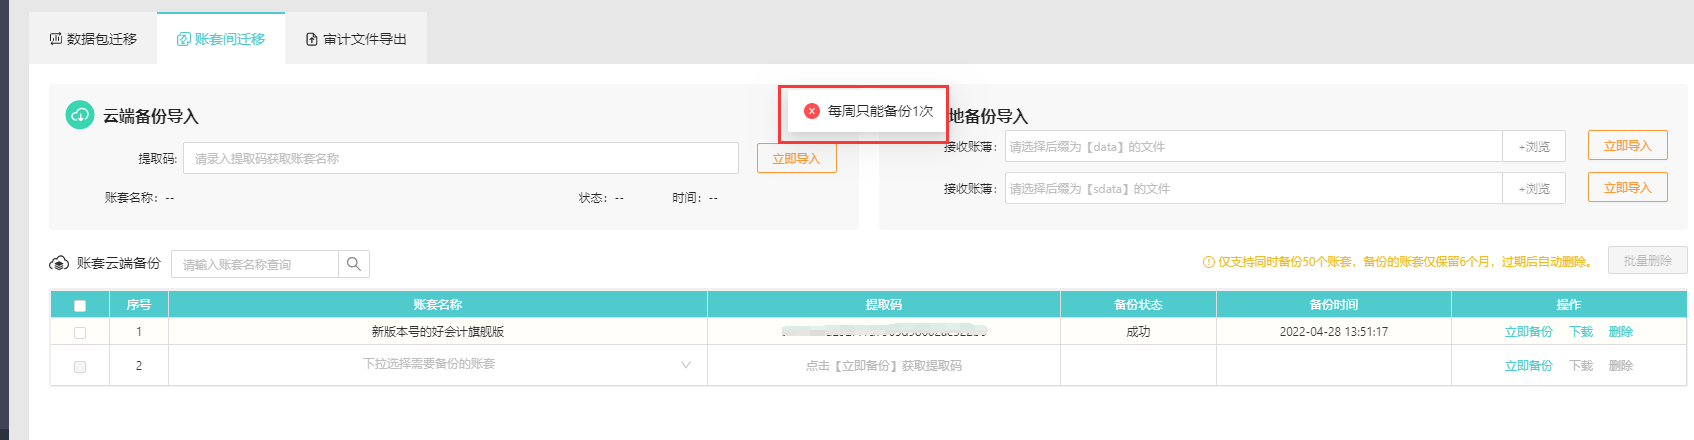The width and height of the screenshot is (1694, 440).
Task: Click the extraction code input field
Action: [x=460, y=159]
